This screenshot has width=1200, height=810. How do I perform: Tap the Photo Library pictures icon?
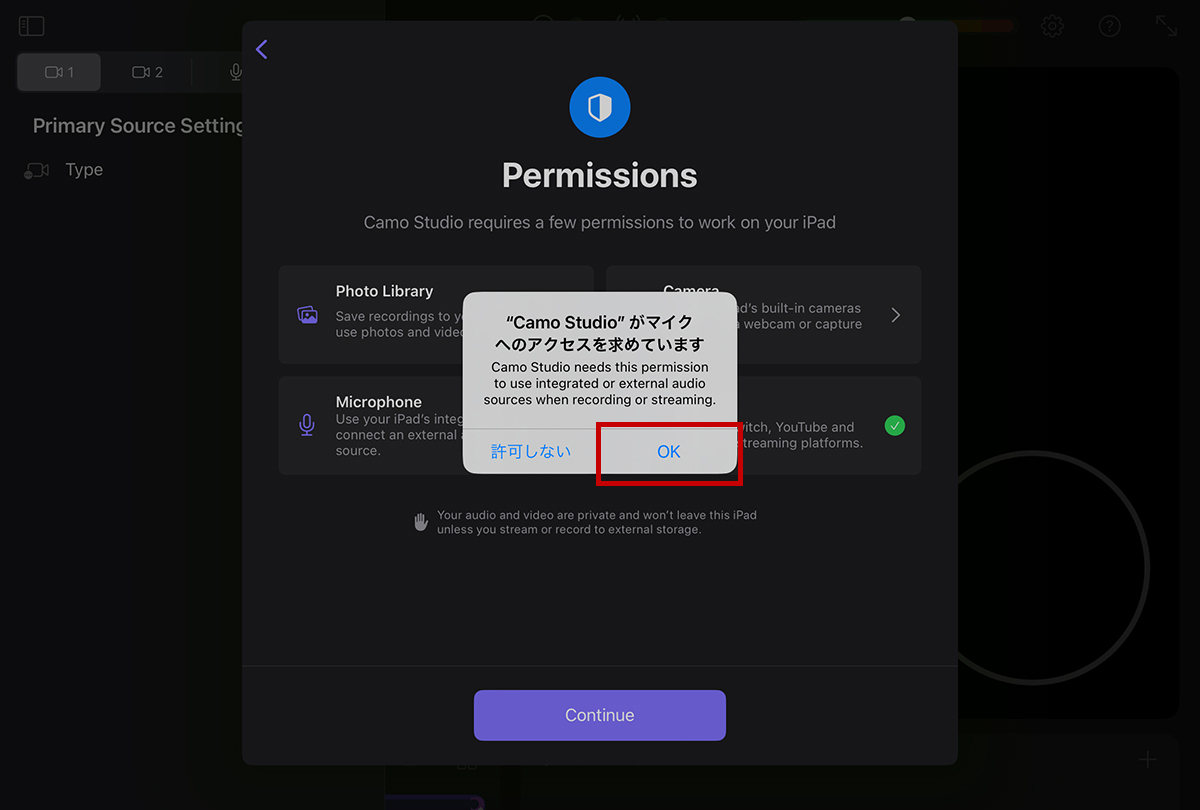coord(307,315)
